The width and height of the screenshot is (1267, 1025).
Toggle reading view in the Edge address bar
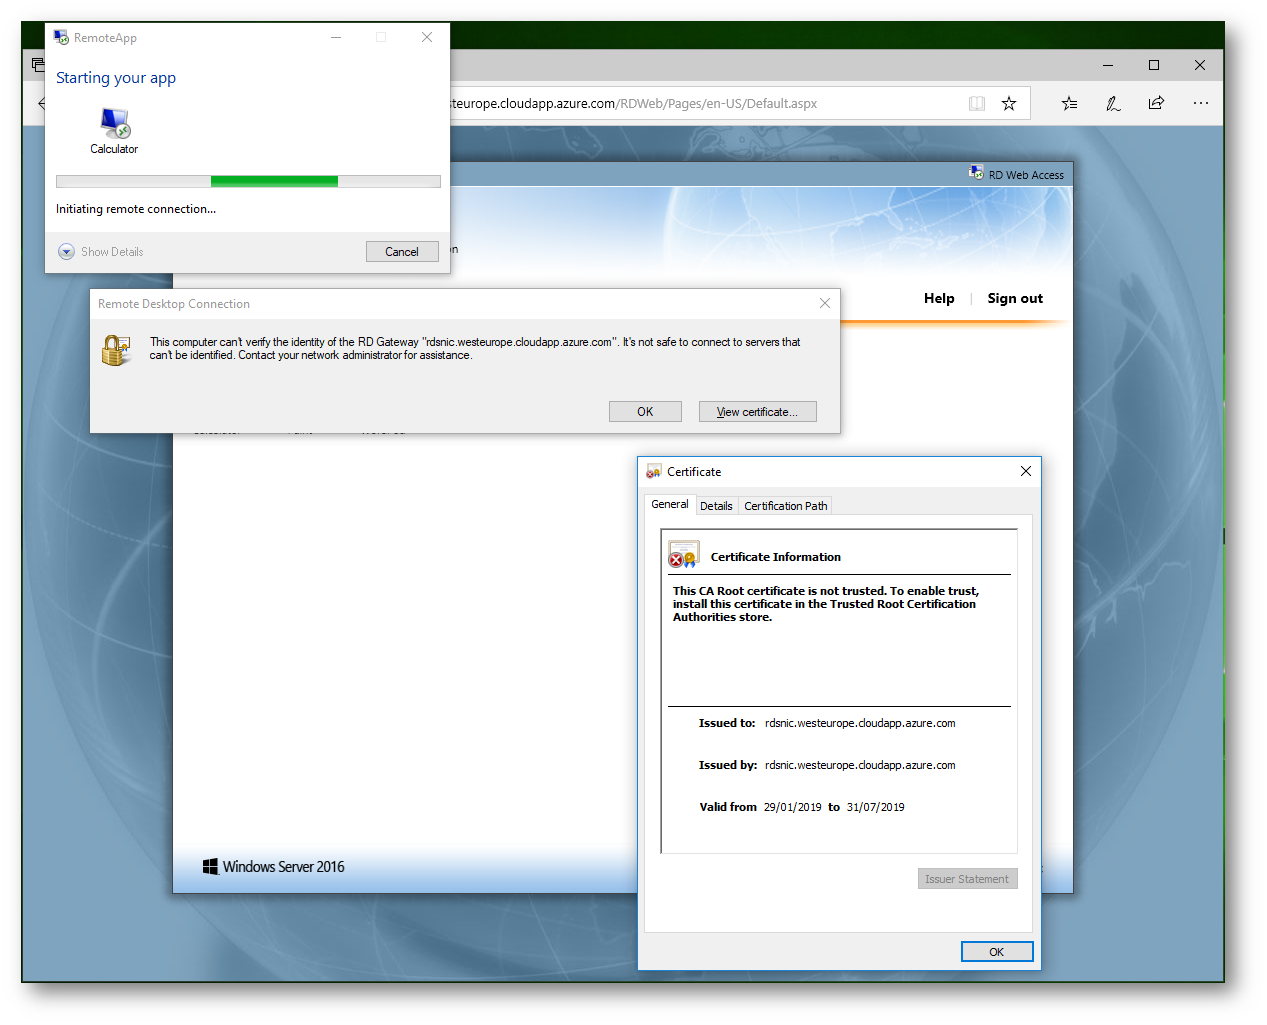tap(977, 103)
